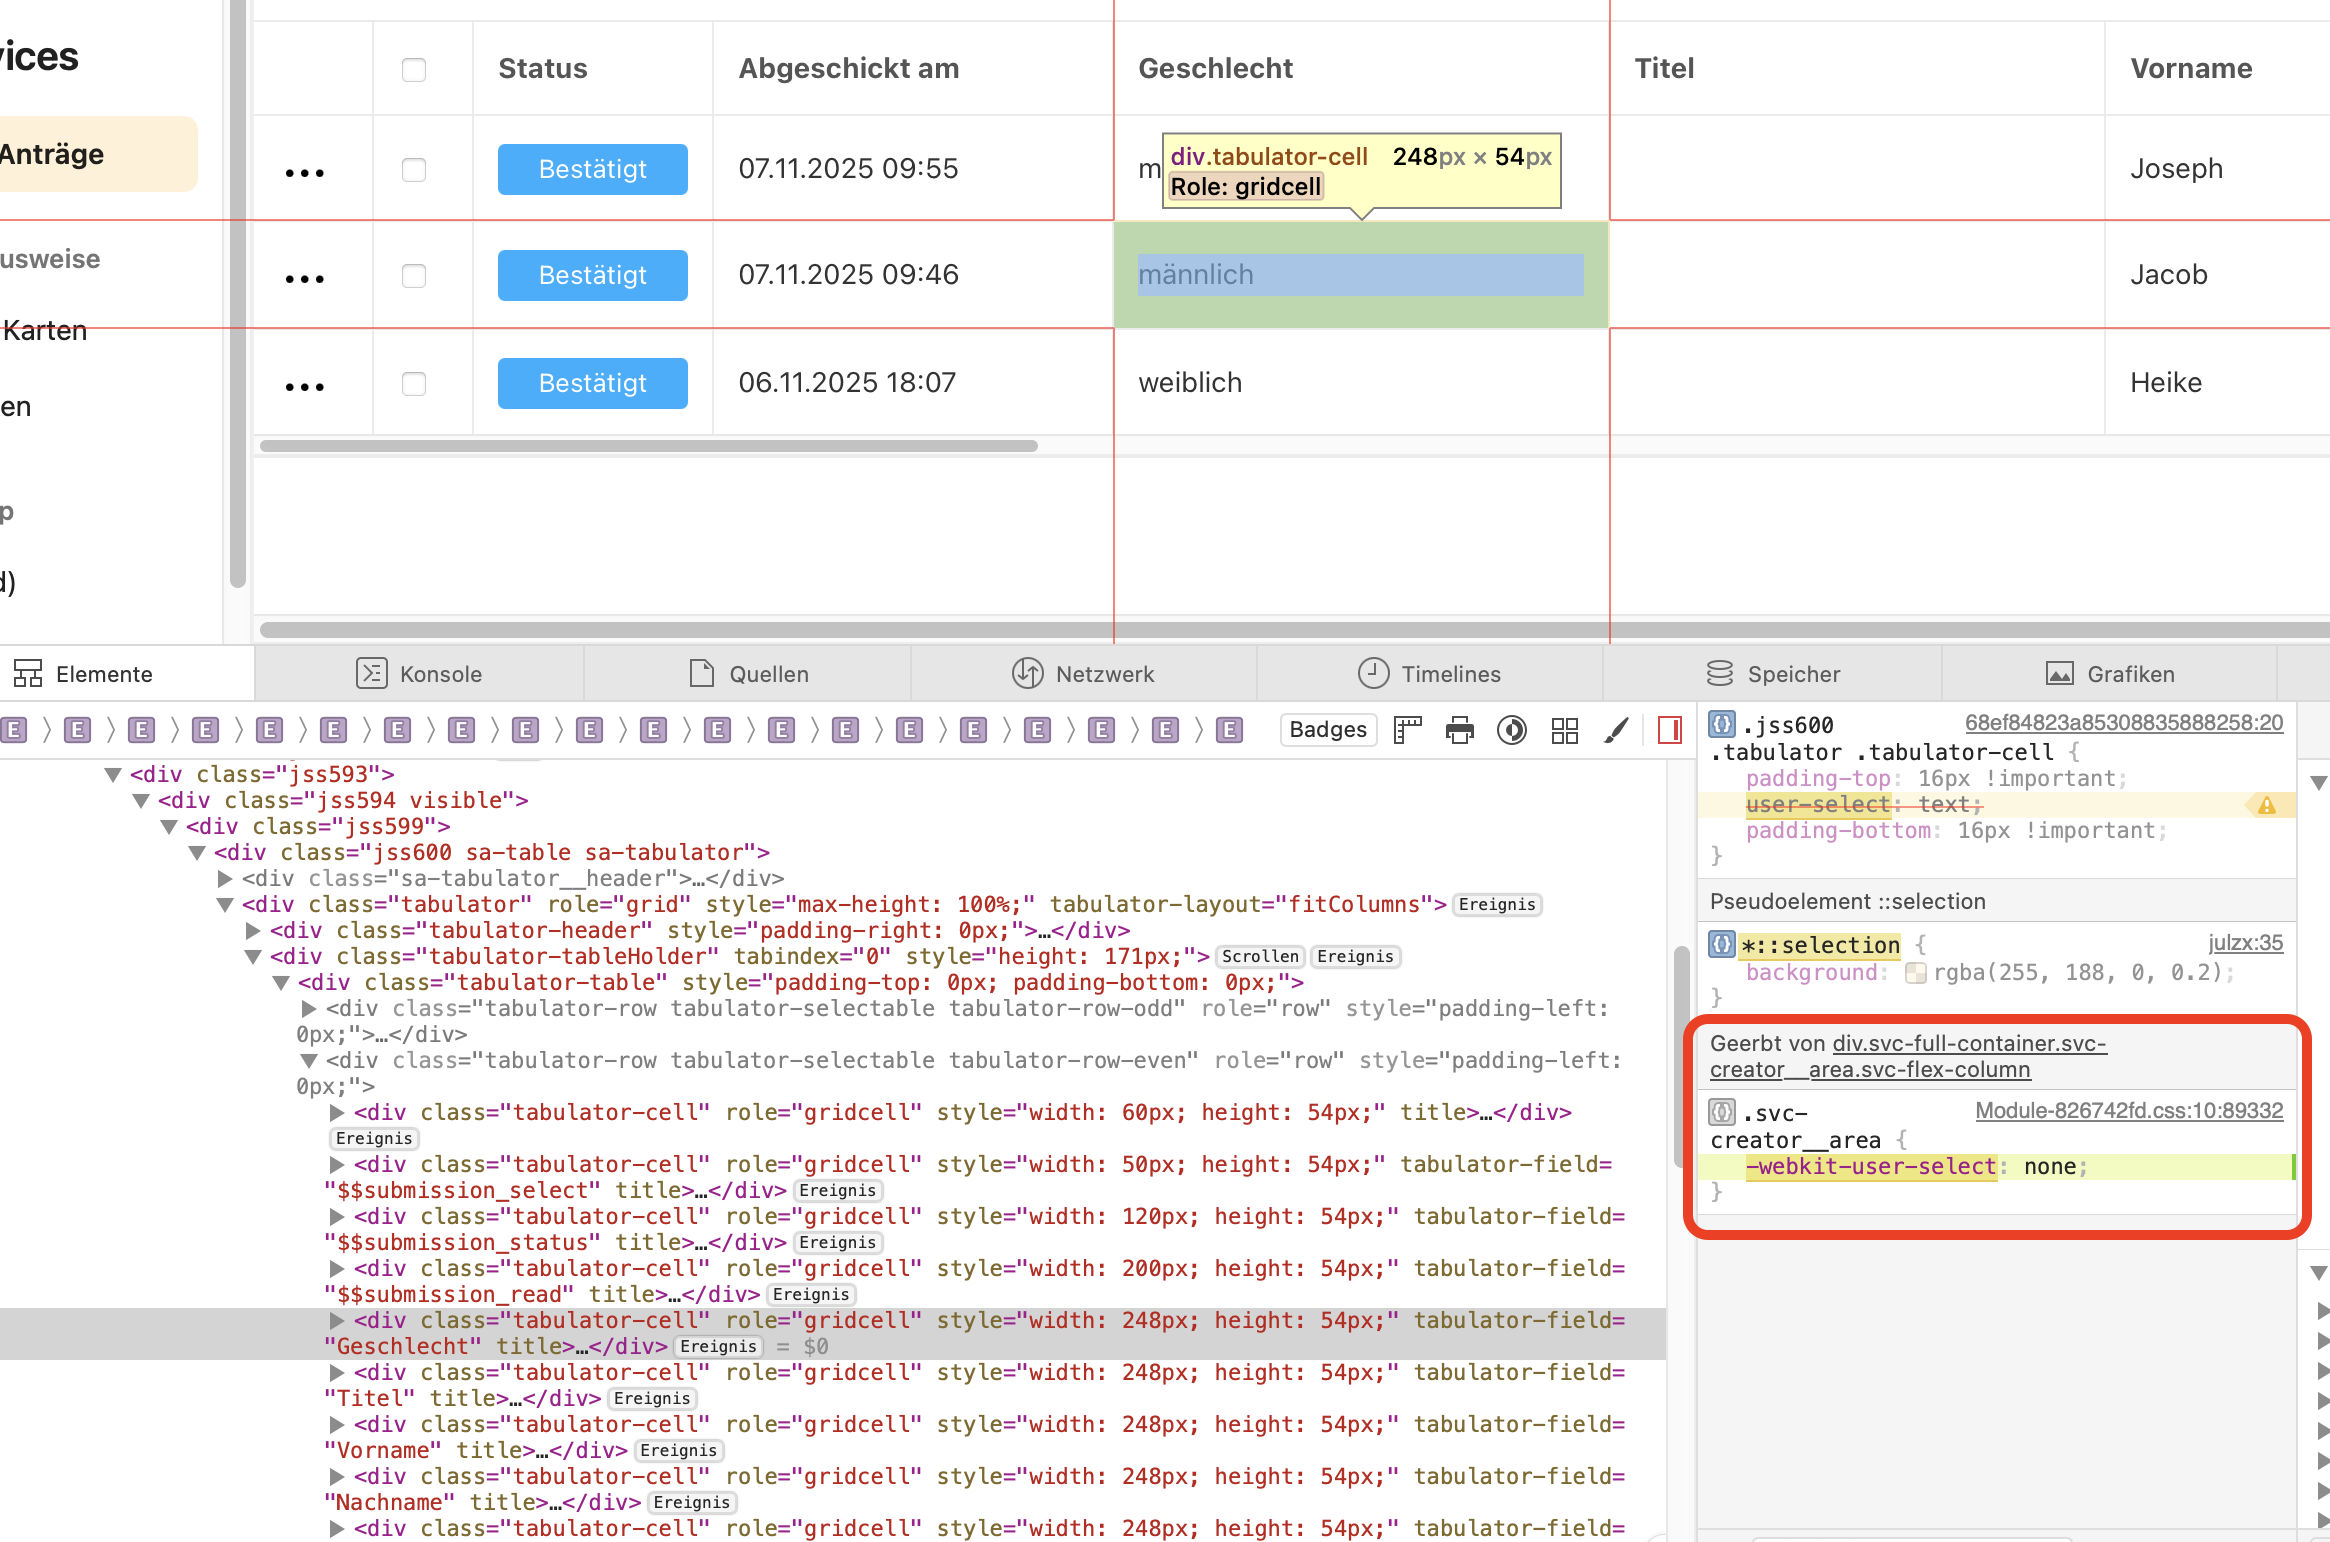
Task: Collapse the jss593 div node
Action: (x=113, y=774)
